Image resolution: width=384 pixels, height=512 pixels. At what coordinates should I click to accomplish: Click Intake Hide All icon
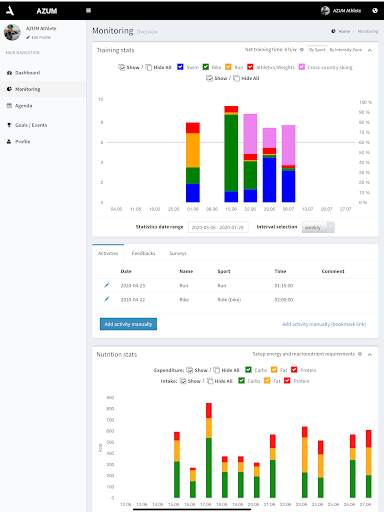[x=210, y=381]
